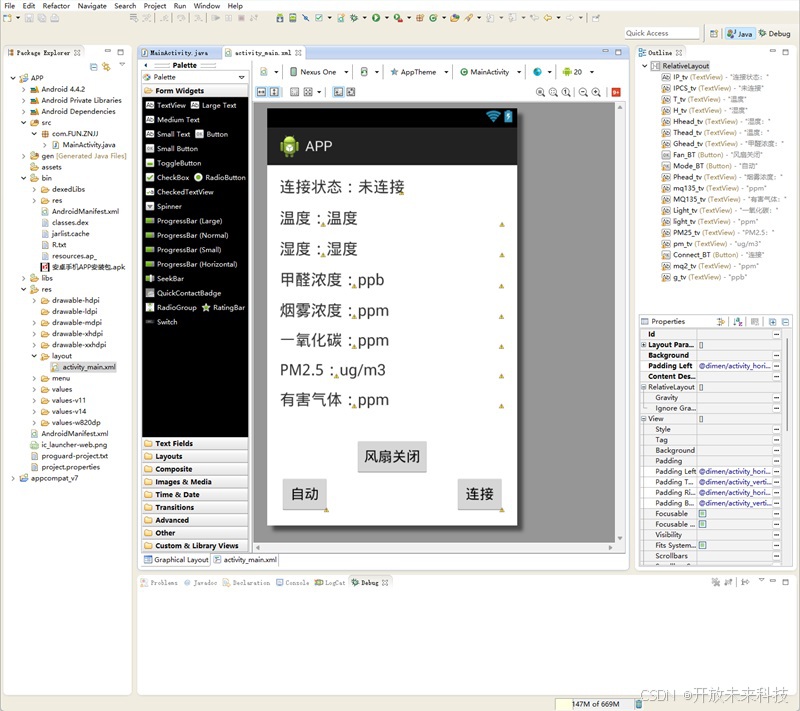
Task: Open the Window menu
Action: pos(207,6)
